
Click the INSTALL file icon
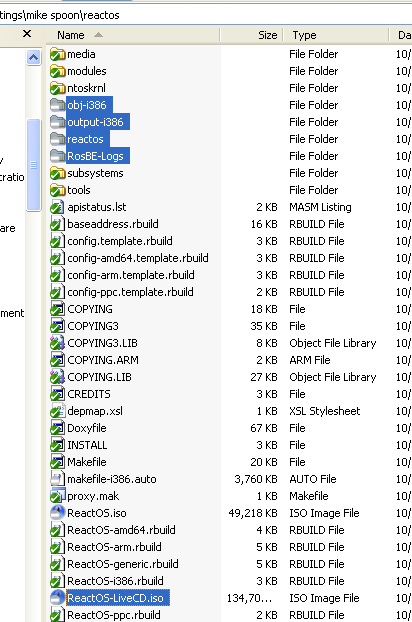tap(57, 445)
